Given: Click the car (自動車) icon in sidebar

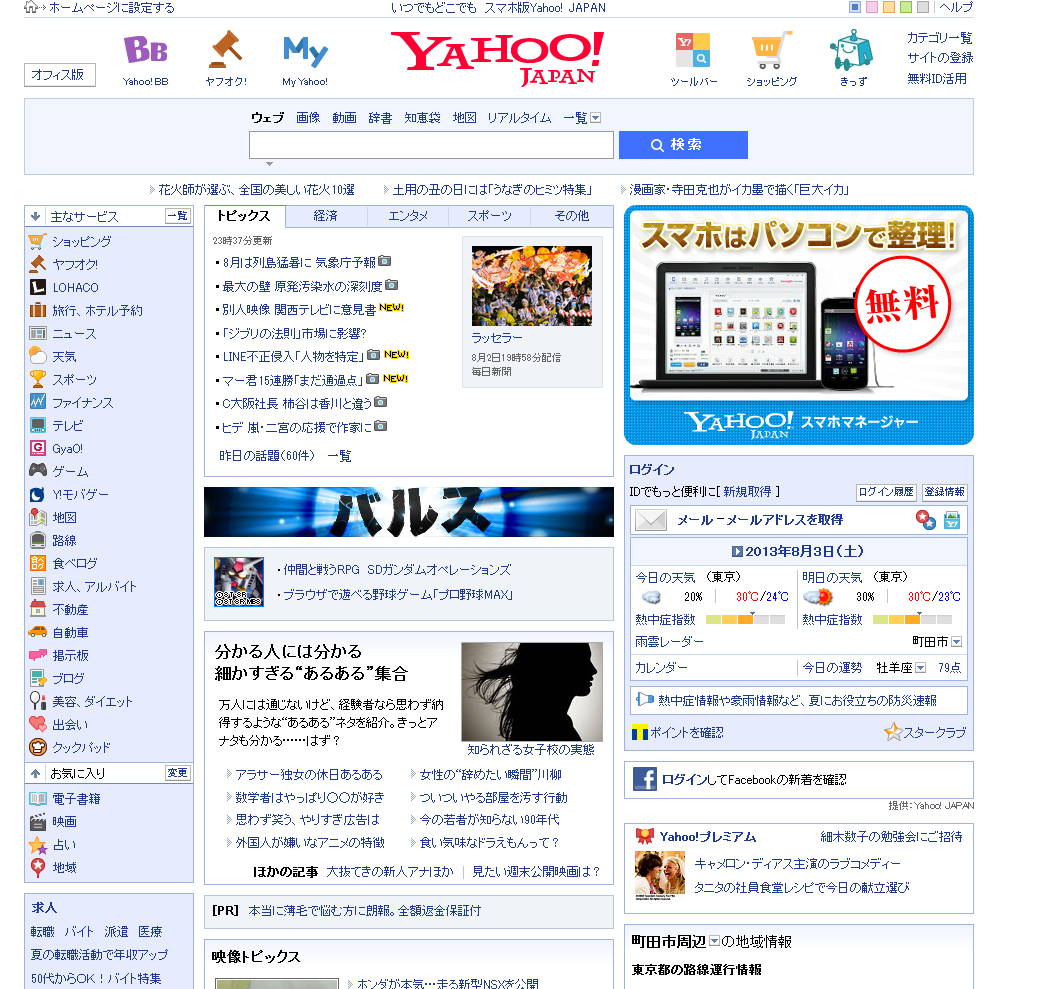Looking at the screenshot, I should tap(38, 632).
